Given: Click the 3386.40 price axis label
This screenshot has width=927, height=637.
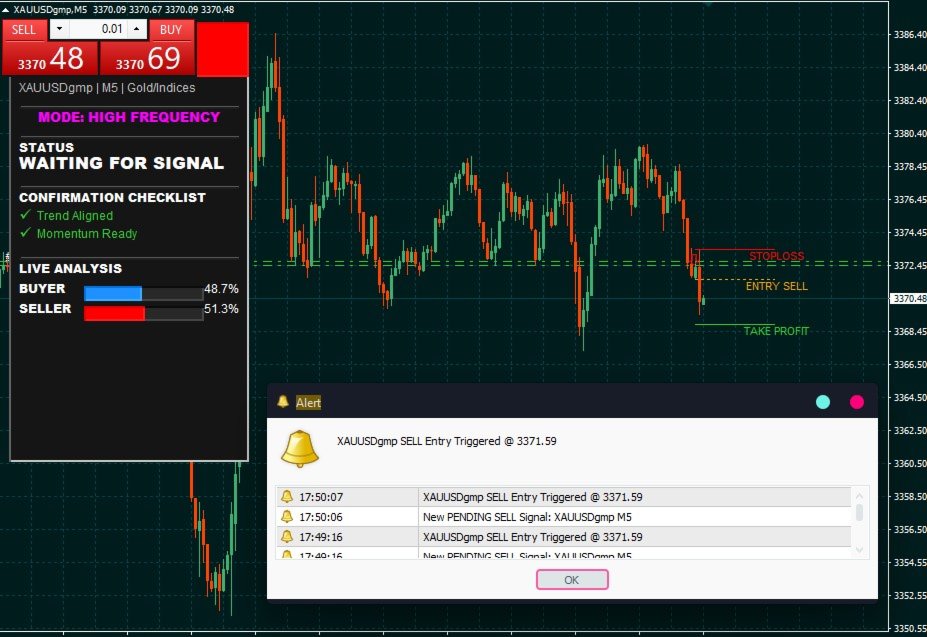Looking at the screenshot, I should pyautogui.click(x=910, y=34).
